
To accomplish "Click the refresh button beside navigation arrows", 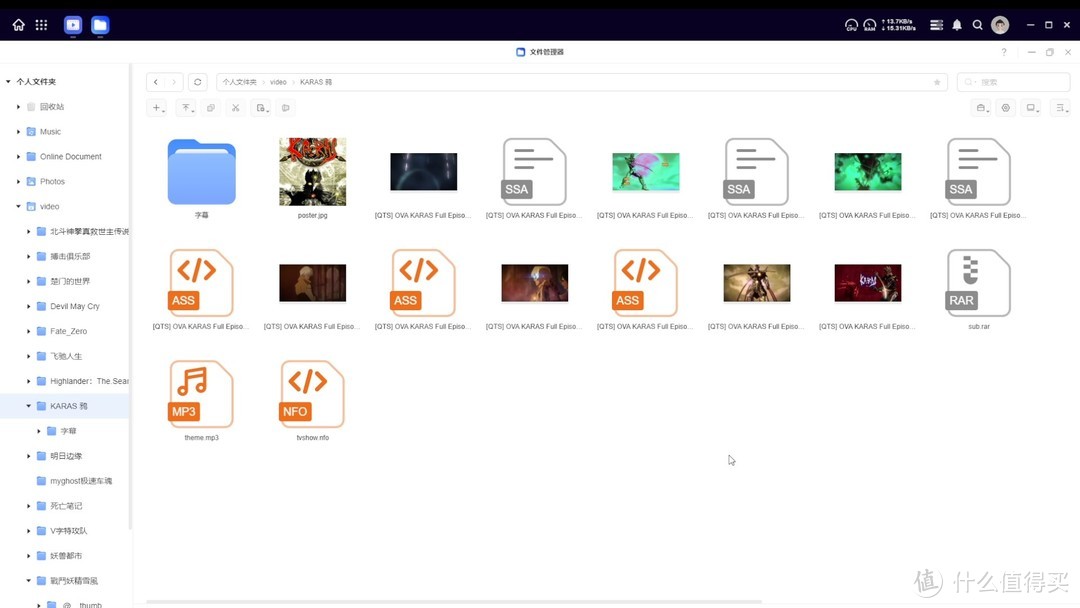I will (x=198, y=82).
